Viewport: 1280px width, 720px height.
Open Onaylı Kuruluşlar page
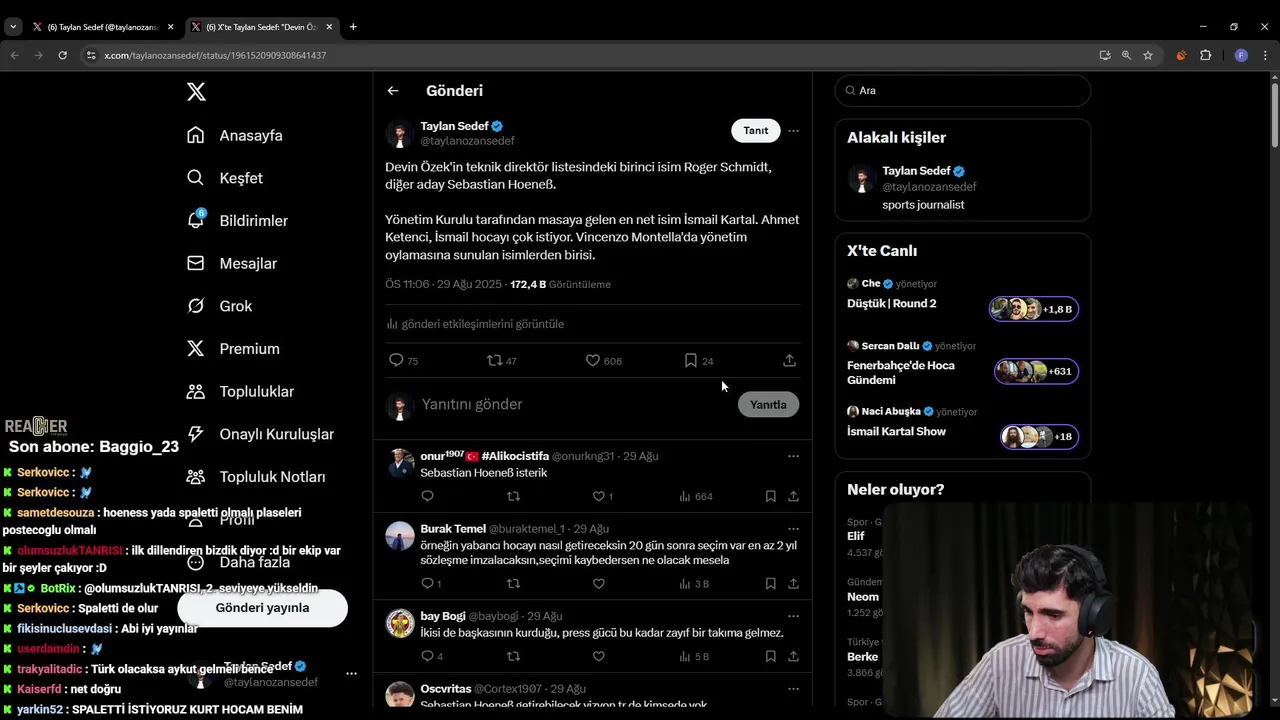(x=260, y=434)
